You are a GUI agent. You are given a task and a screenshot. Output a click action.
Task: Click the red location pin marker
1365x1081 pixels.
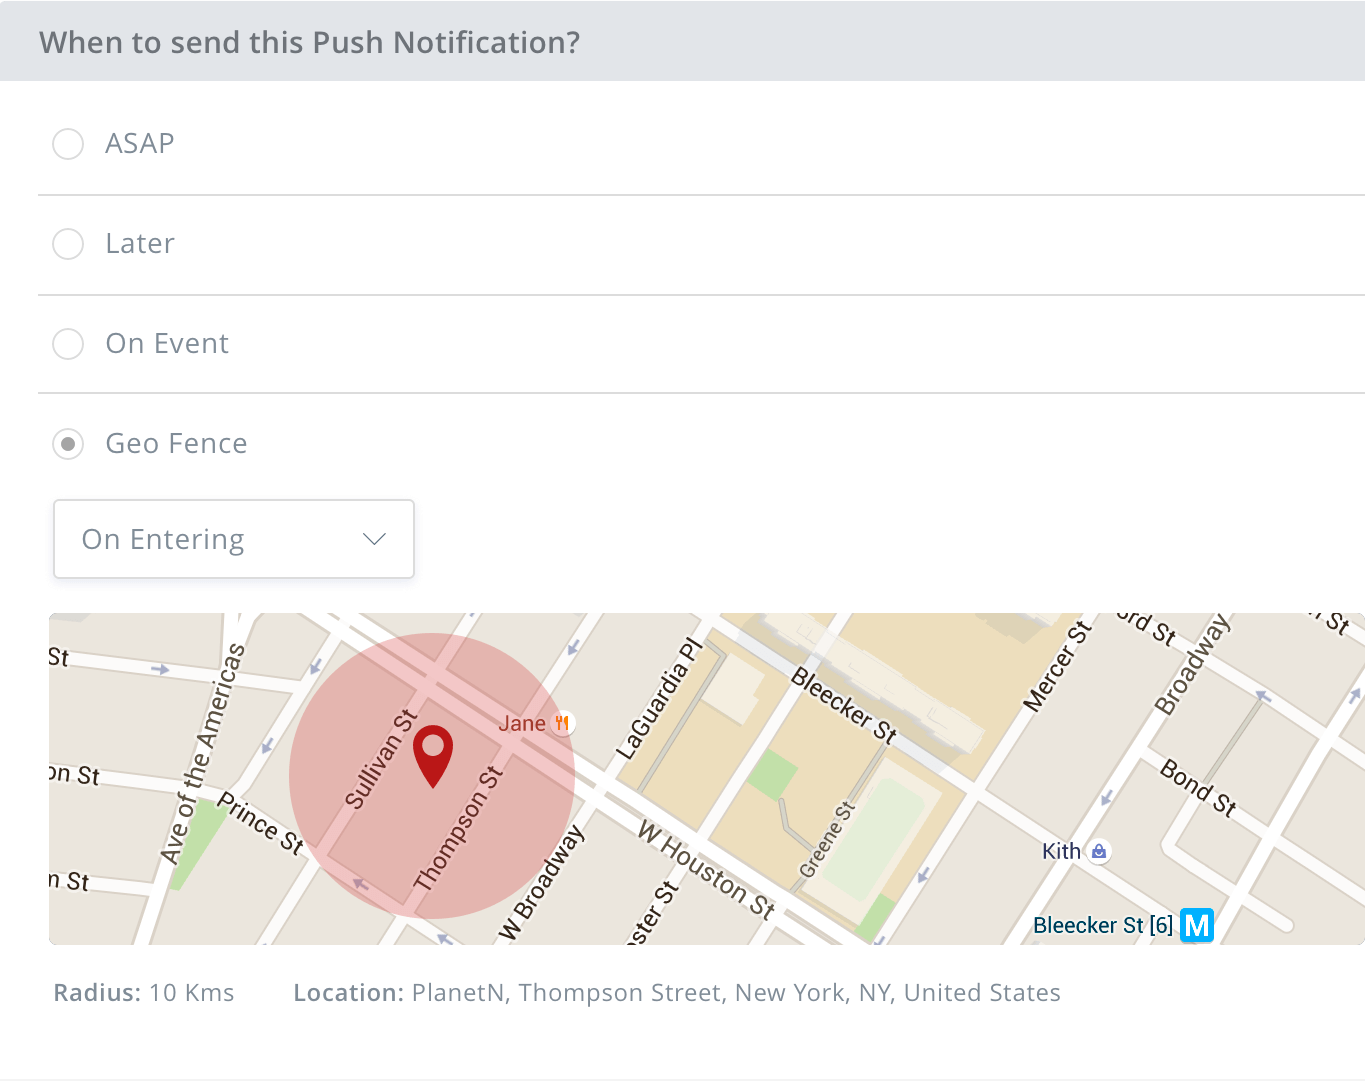[433, 754]
